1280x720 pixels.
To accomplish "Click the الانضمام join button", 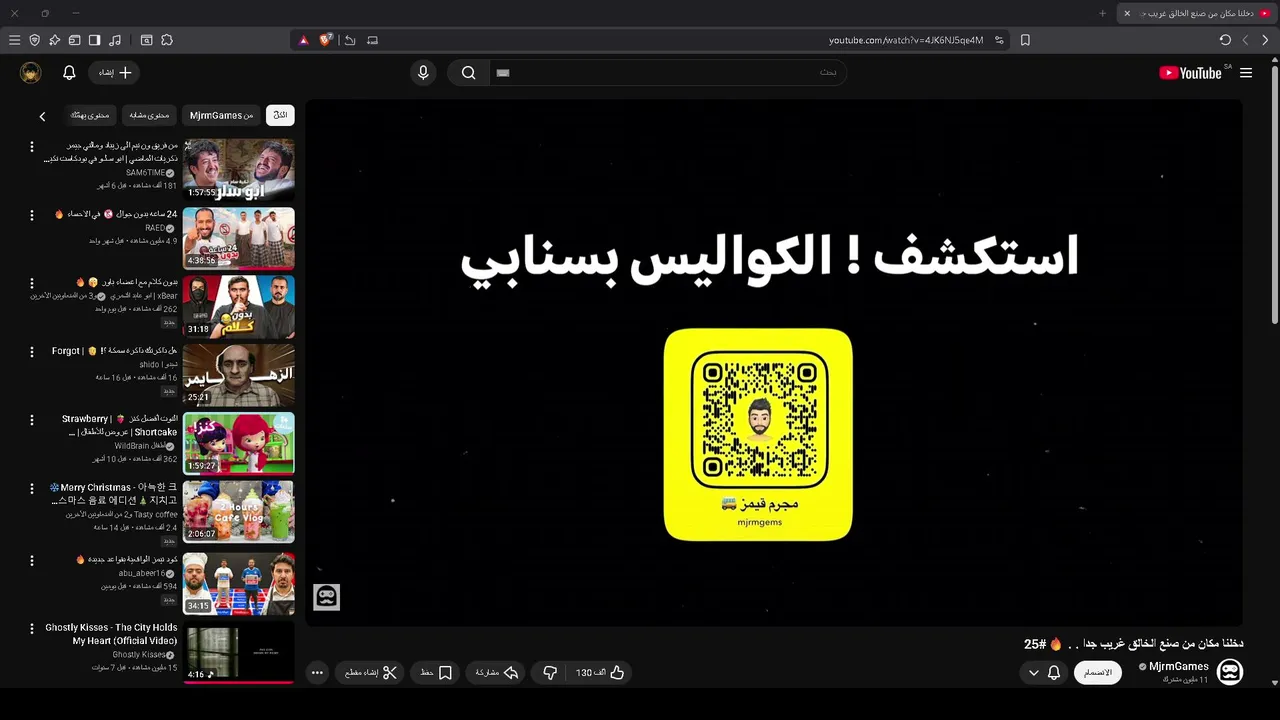I will pos(1098,673).
